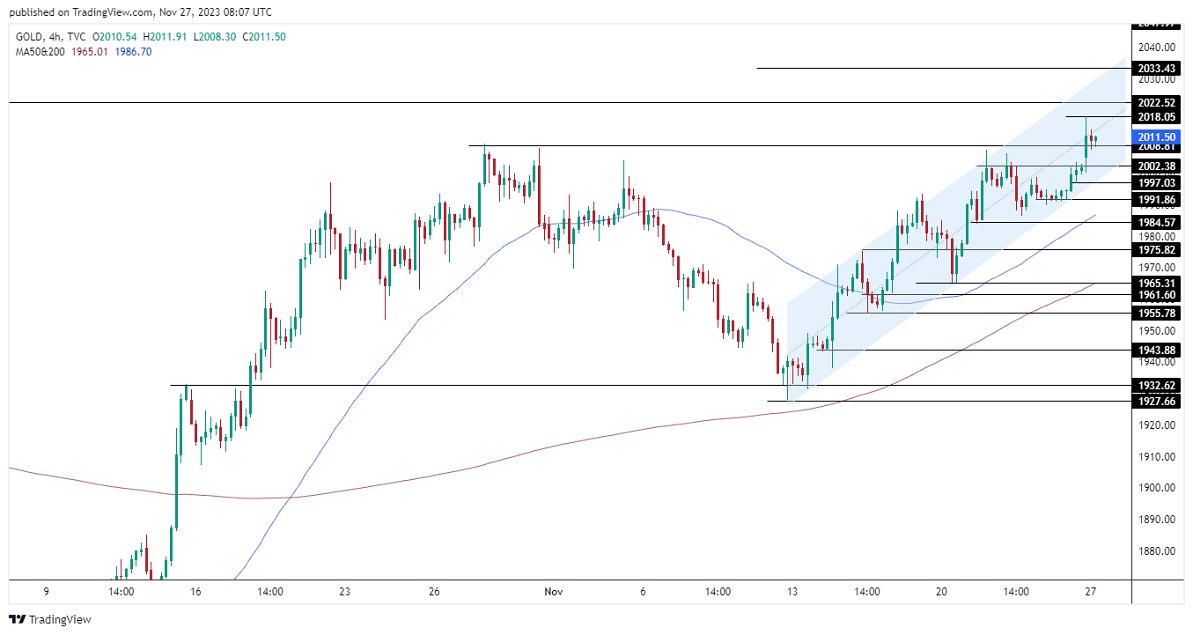
Task: Click the MA value 1965.01
Action: 90,52
